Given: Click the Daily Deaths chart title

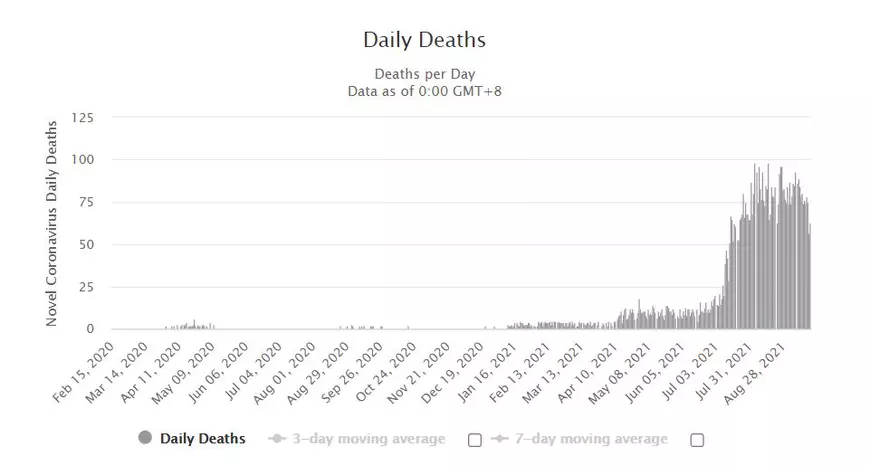Looking at the screenshot, I should tap(424, 41).
